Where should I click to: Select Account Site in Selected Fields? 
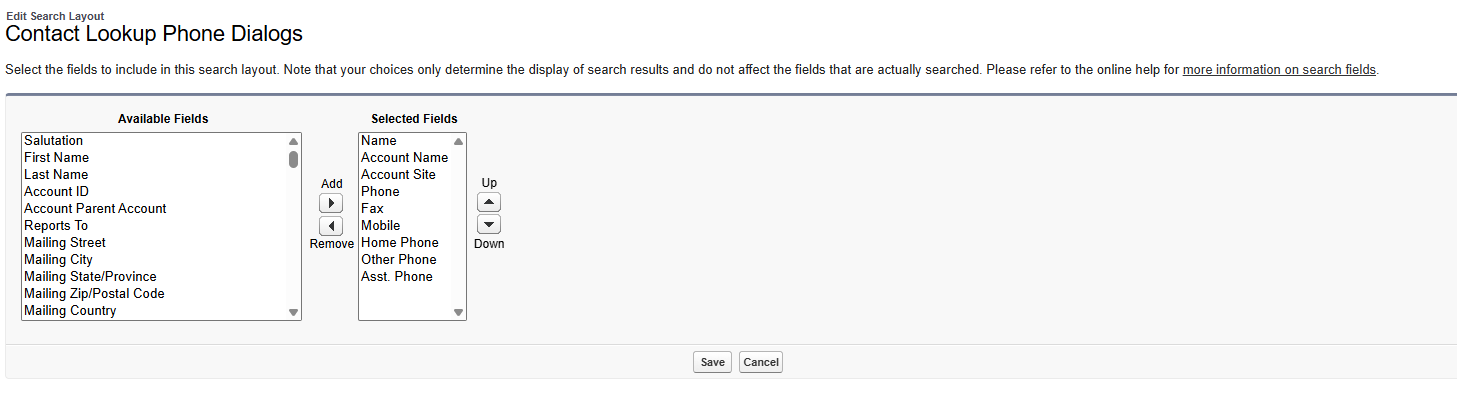(x=398, y=175)
